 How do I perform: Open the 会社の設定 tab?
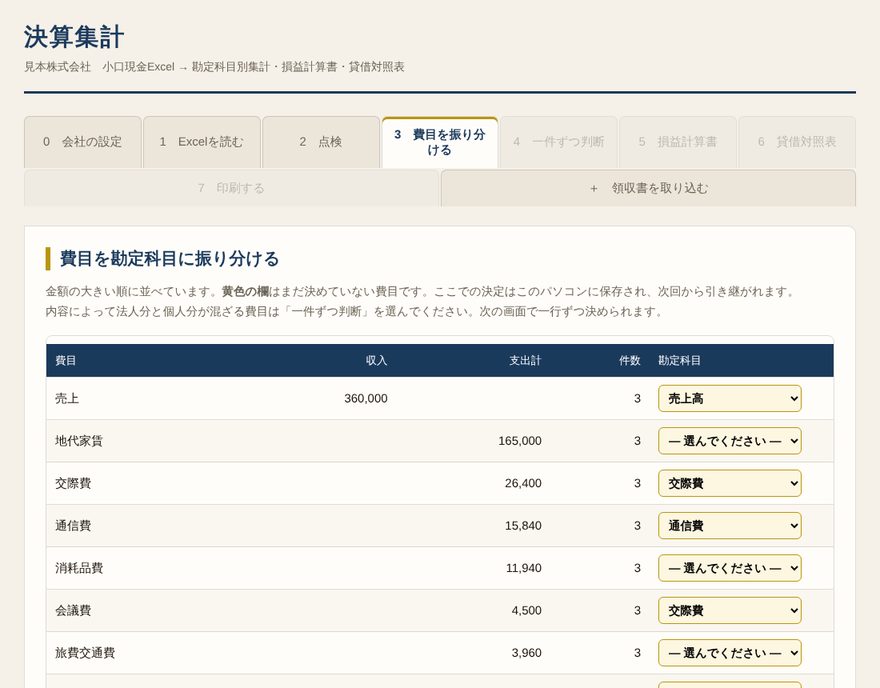pyautogui.click(x=82, y=142)
